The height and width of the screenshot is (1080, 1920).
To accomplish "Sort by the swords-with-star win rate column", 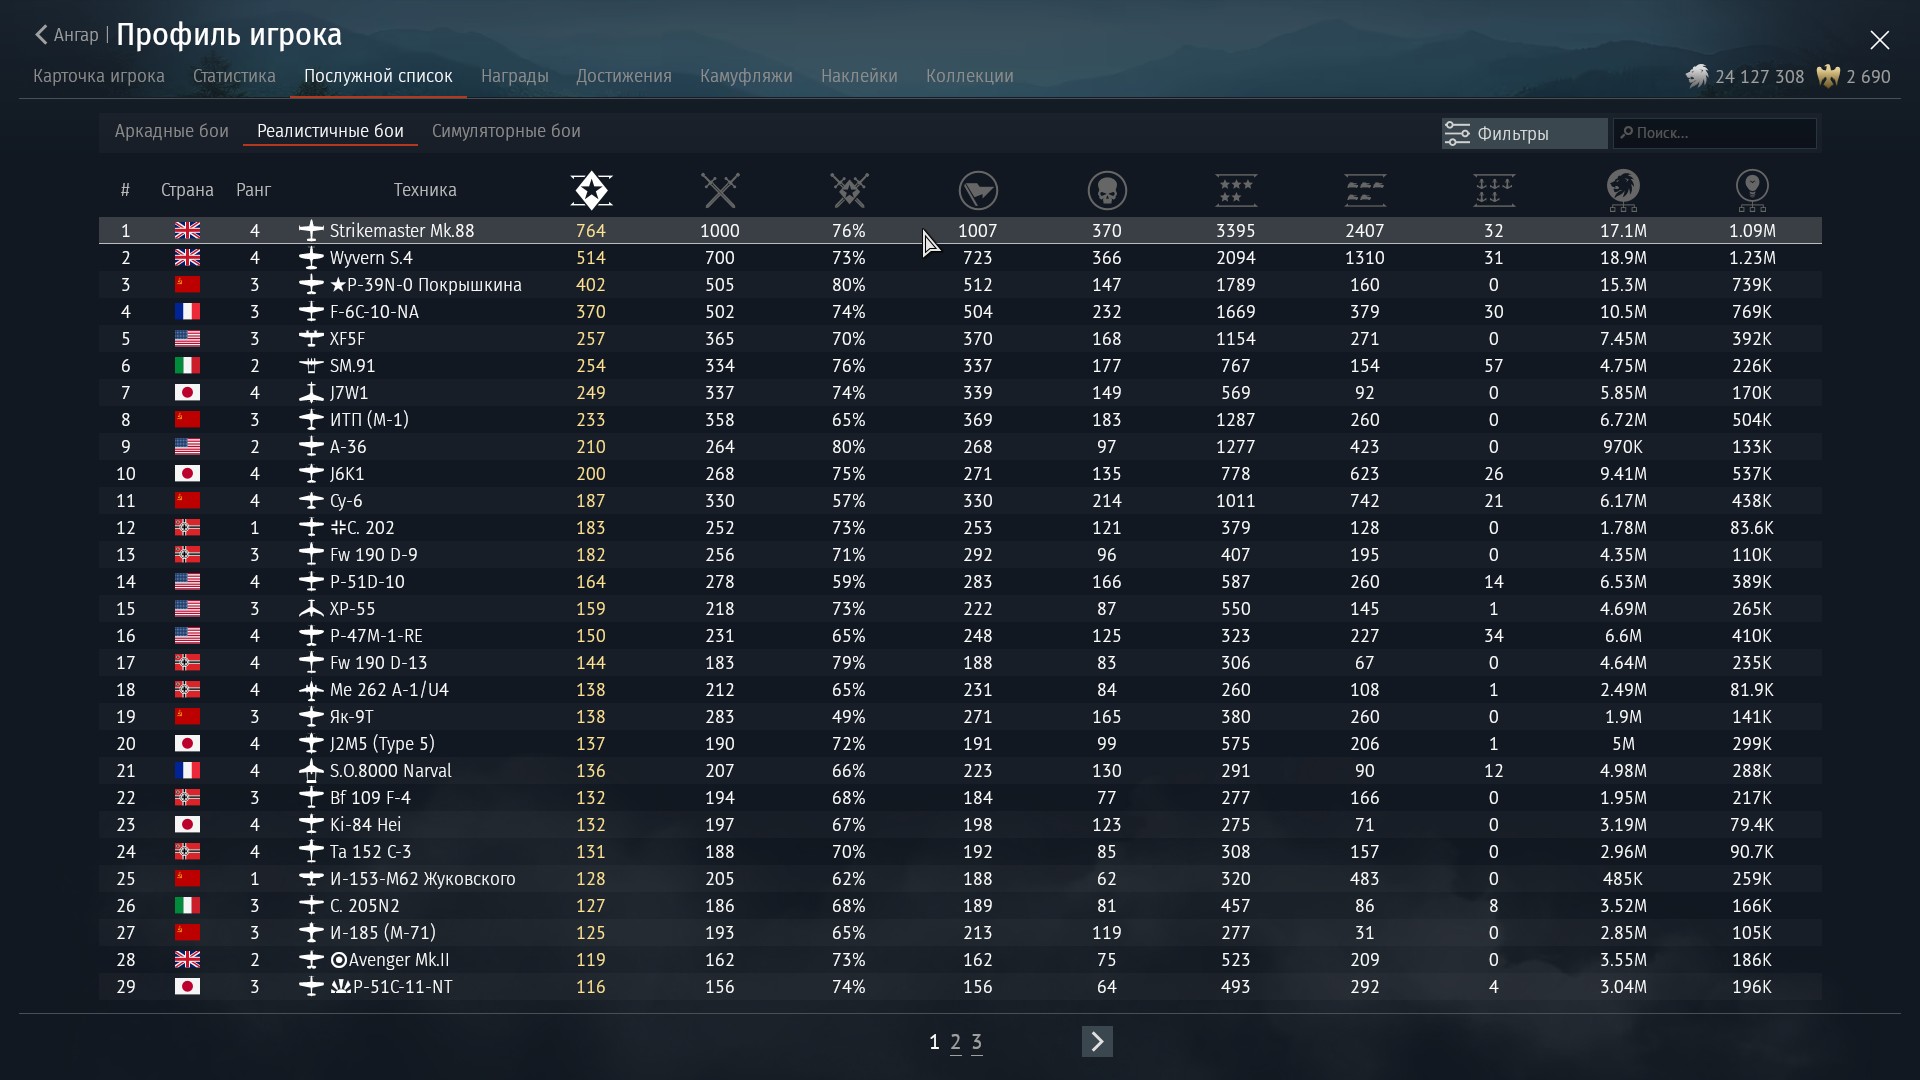I will click(x=849, y=190).
